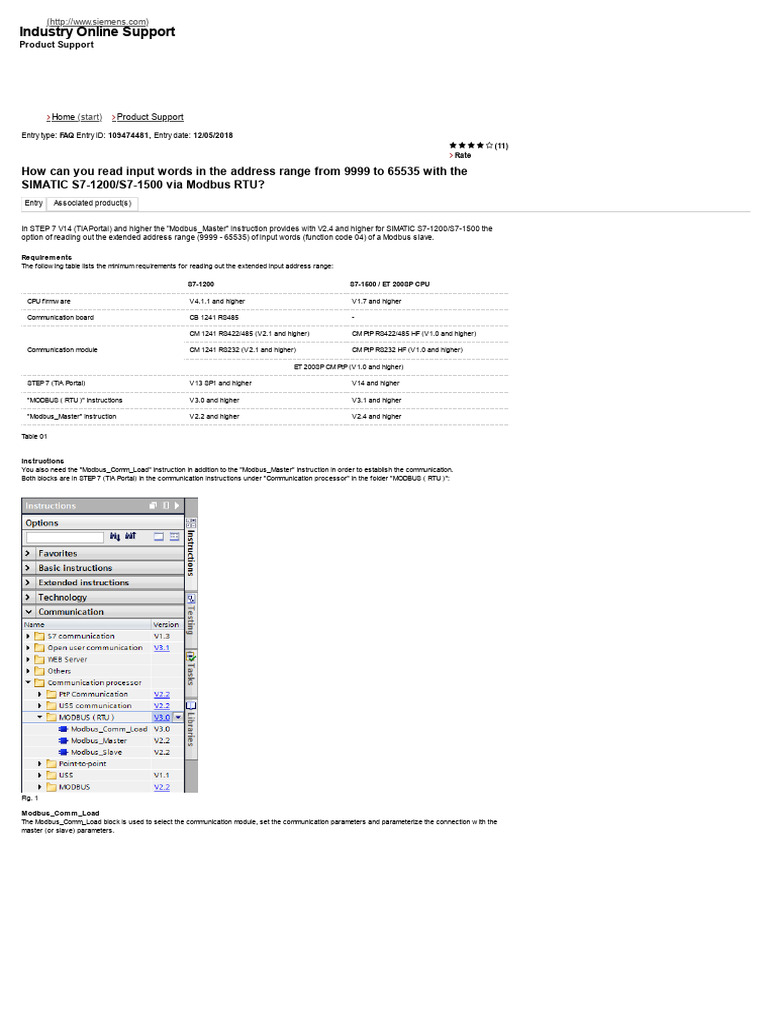Image resolution: width=768 pixels, height=1024 pixels.
Task: Switch to the Entry tab
Action: click(x=34, y=204)
